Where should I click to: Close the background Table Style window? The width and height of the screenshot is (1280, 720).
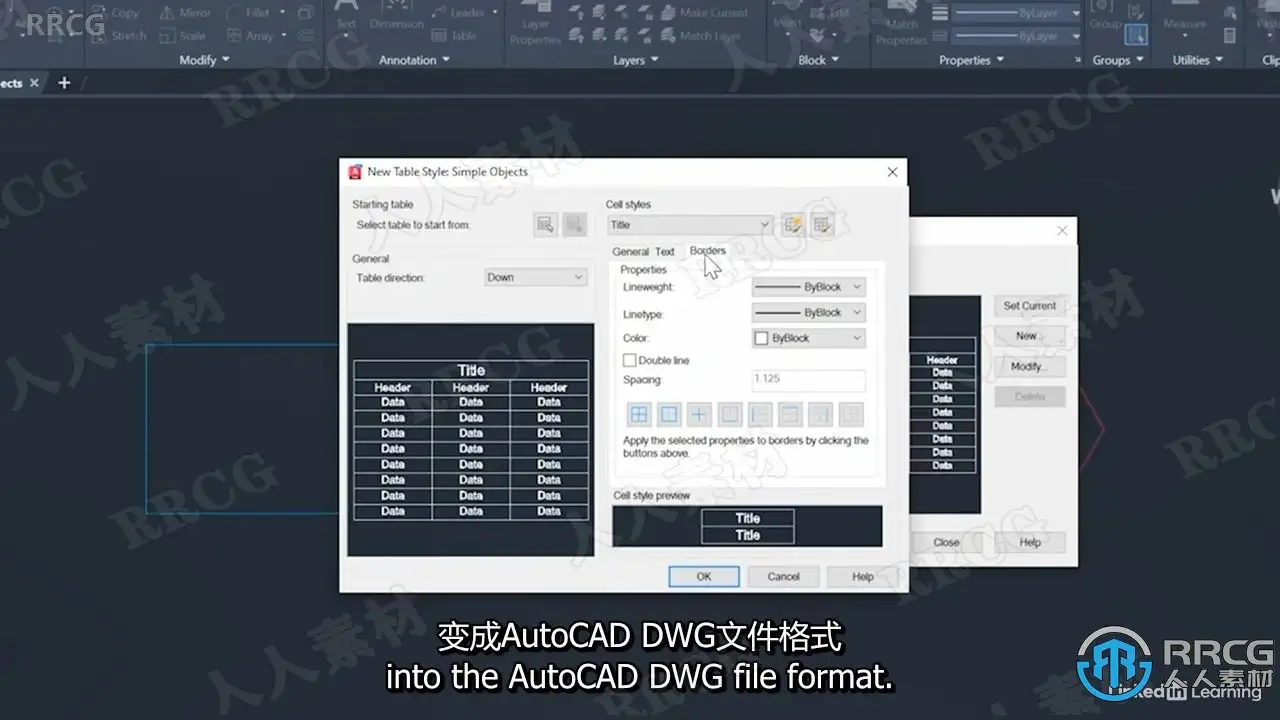click(1062, 230)
